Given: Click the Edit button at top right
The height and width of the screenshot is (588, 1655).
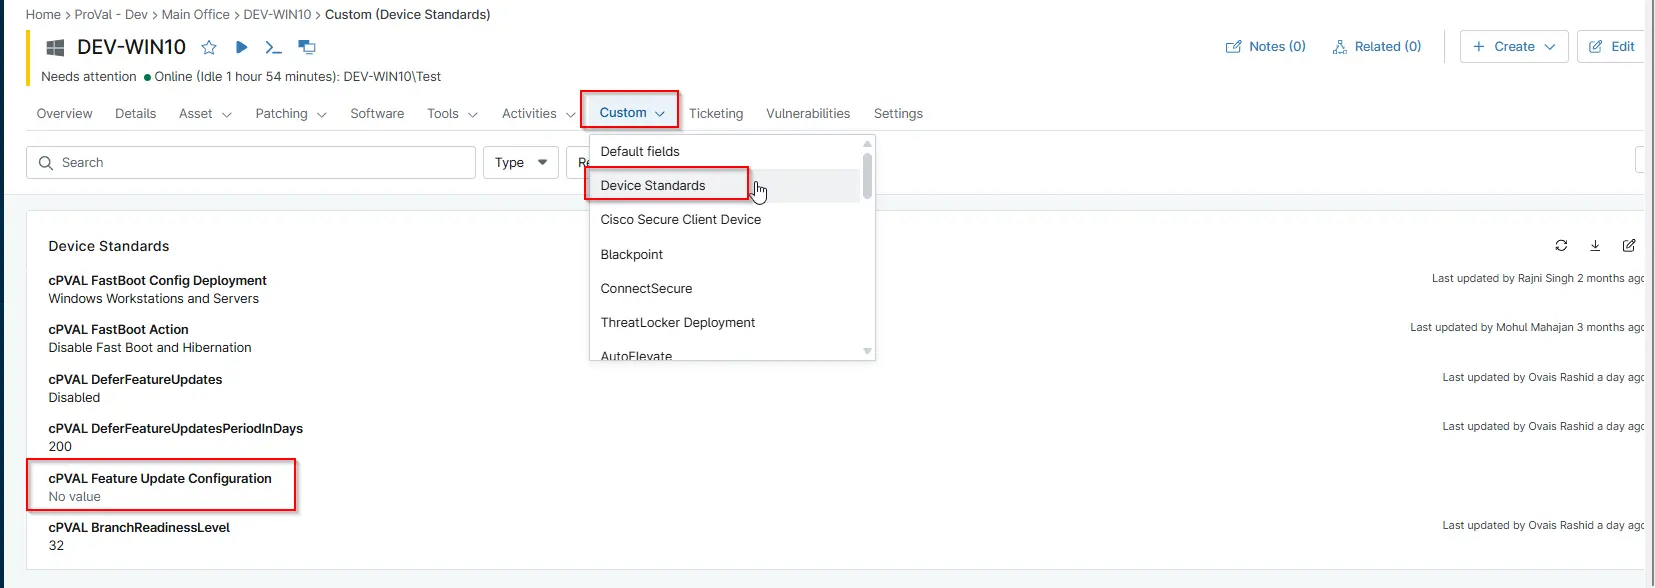Looking at the screenshot, I should (1611, 47).
